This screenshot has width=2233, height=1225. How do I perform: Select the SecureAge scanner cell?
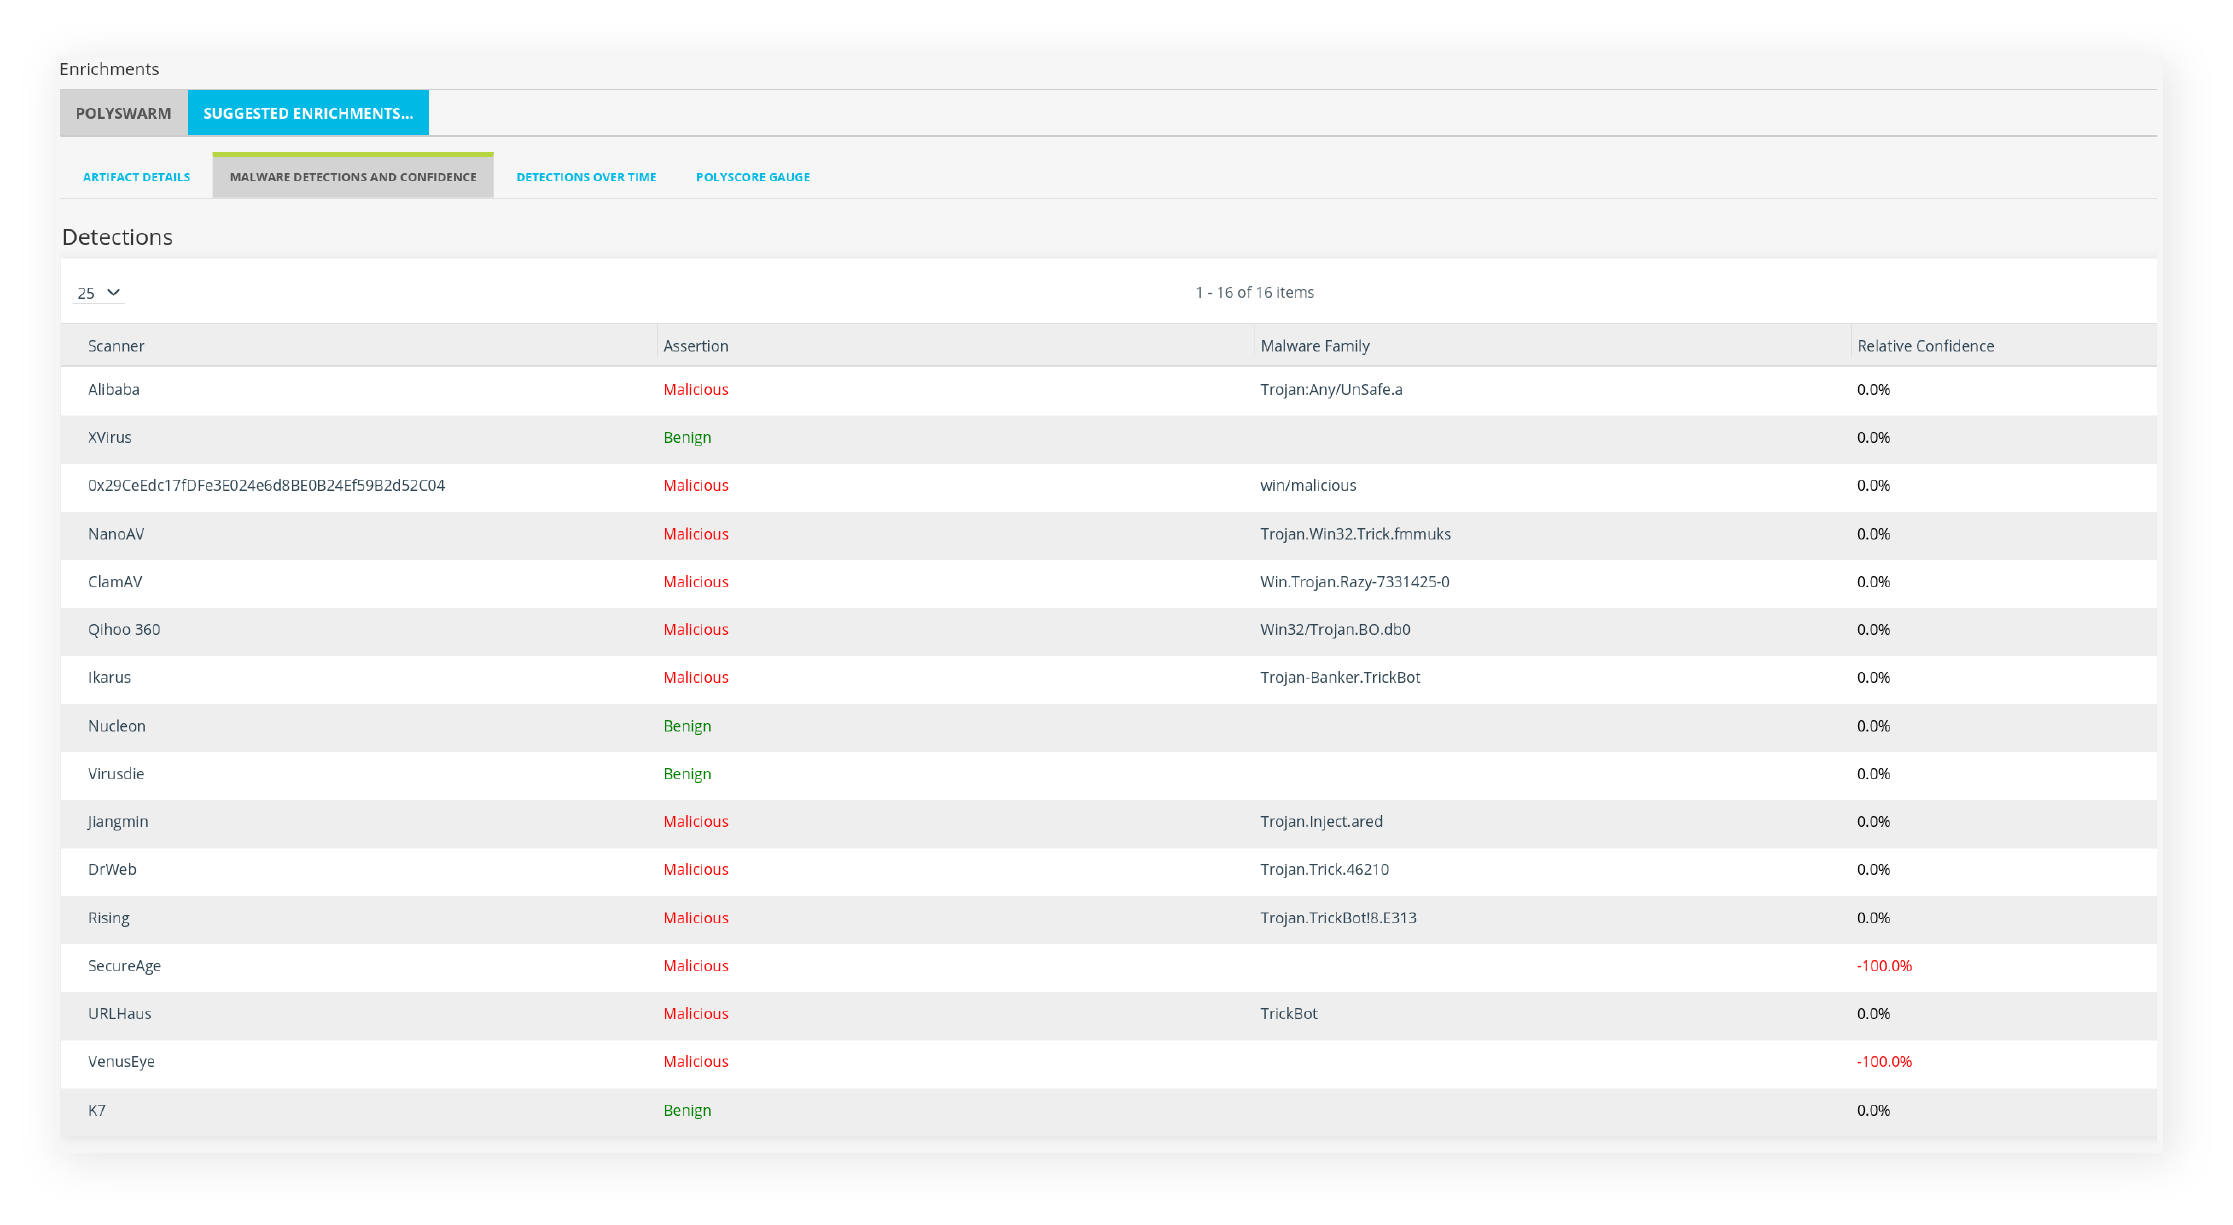[124, 966]
